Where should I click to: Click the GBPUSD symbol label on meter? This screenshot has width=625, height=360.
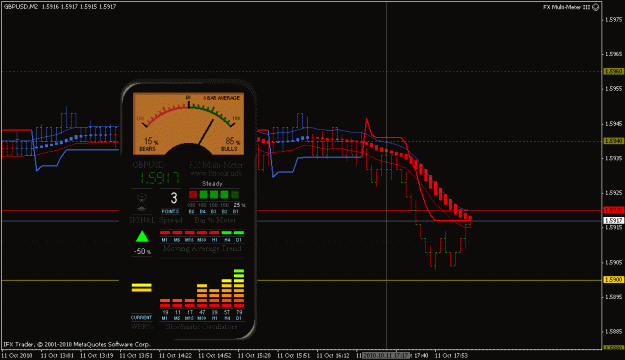[x=148, y=165]
